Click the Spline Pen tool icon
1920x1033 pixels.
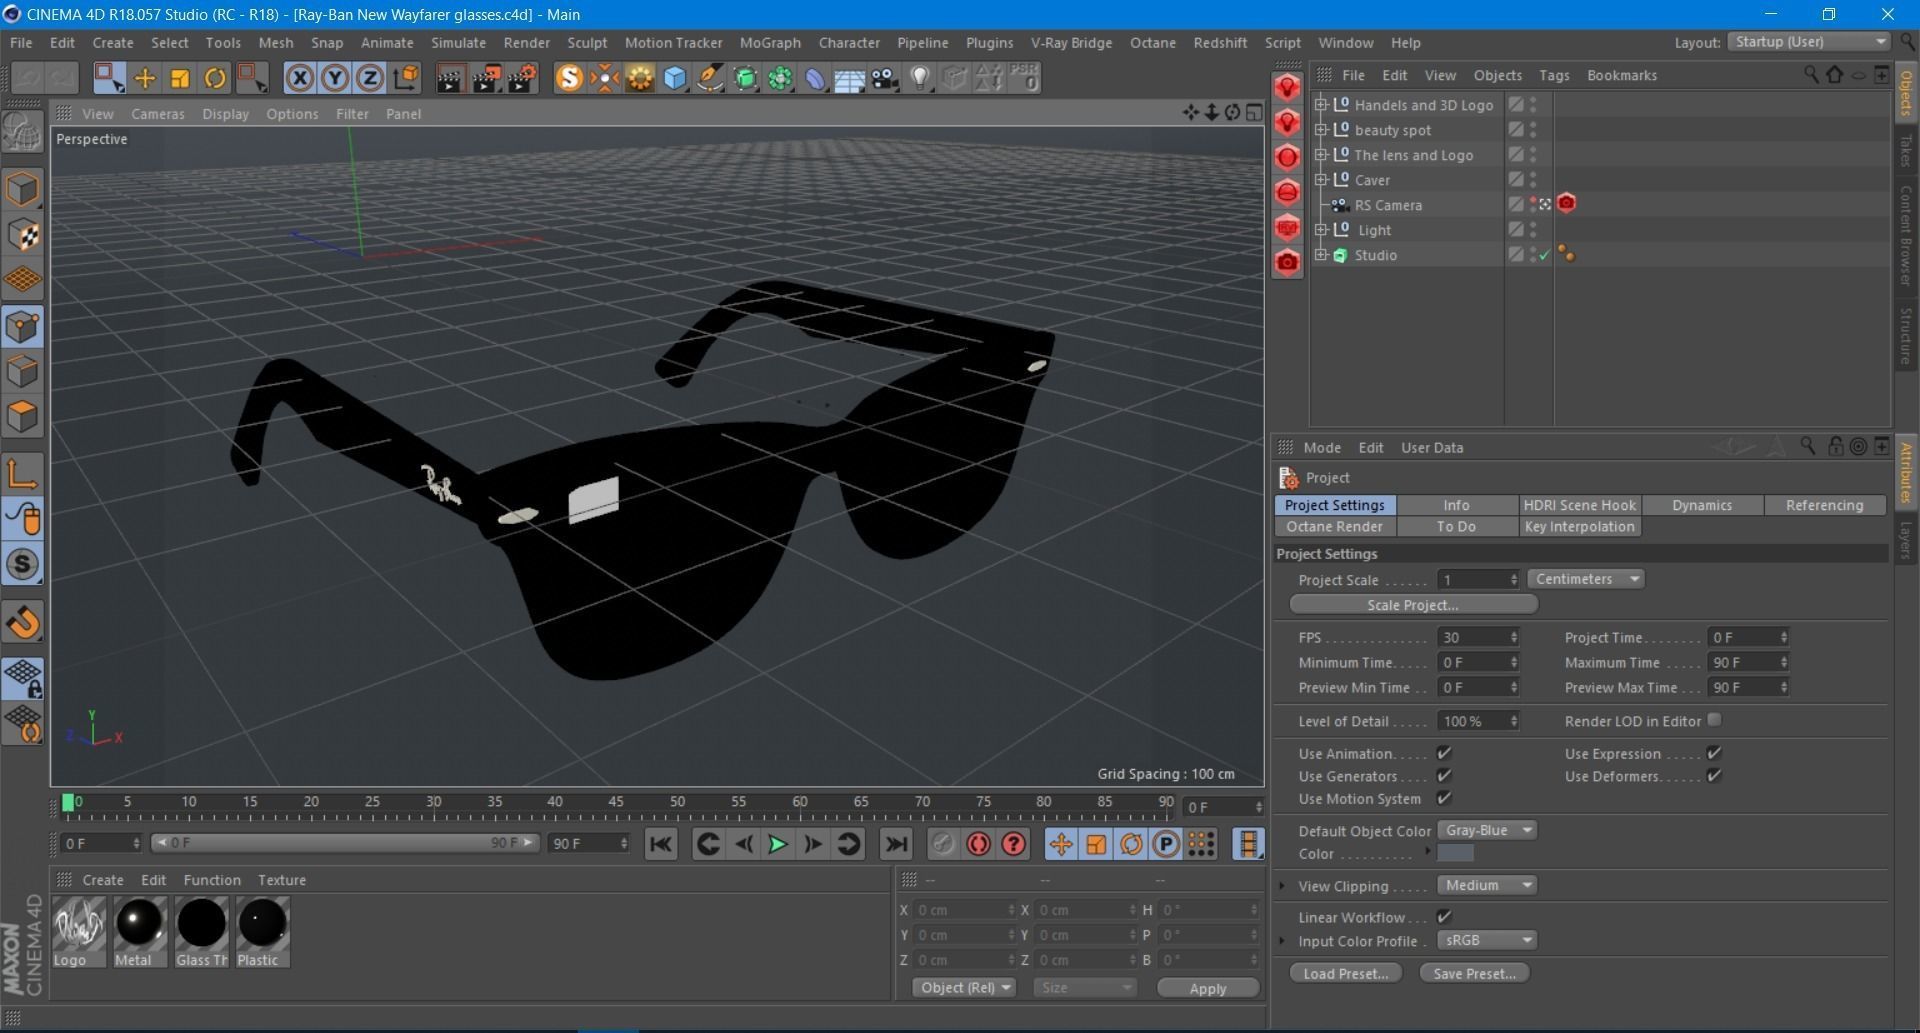coord(710,78)
